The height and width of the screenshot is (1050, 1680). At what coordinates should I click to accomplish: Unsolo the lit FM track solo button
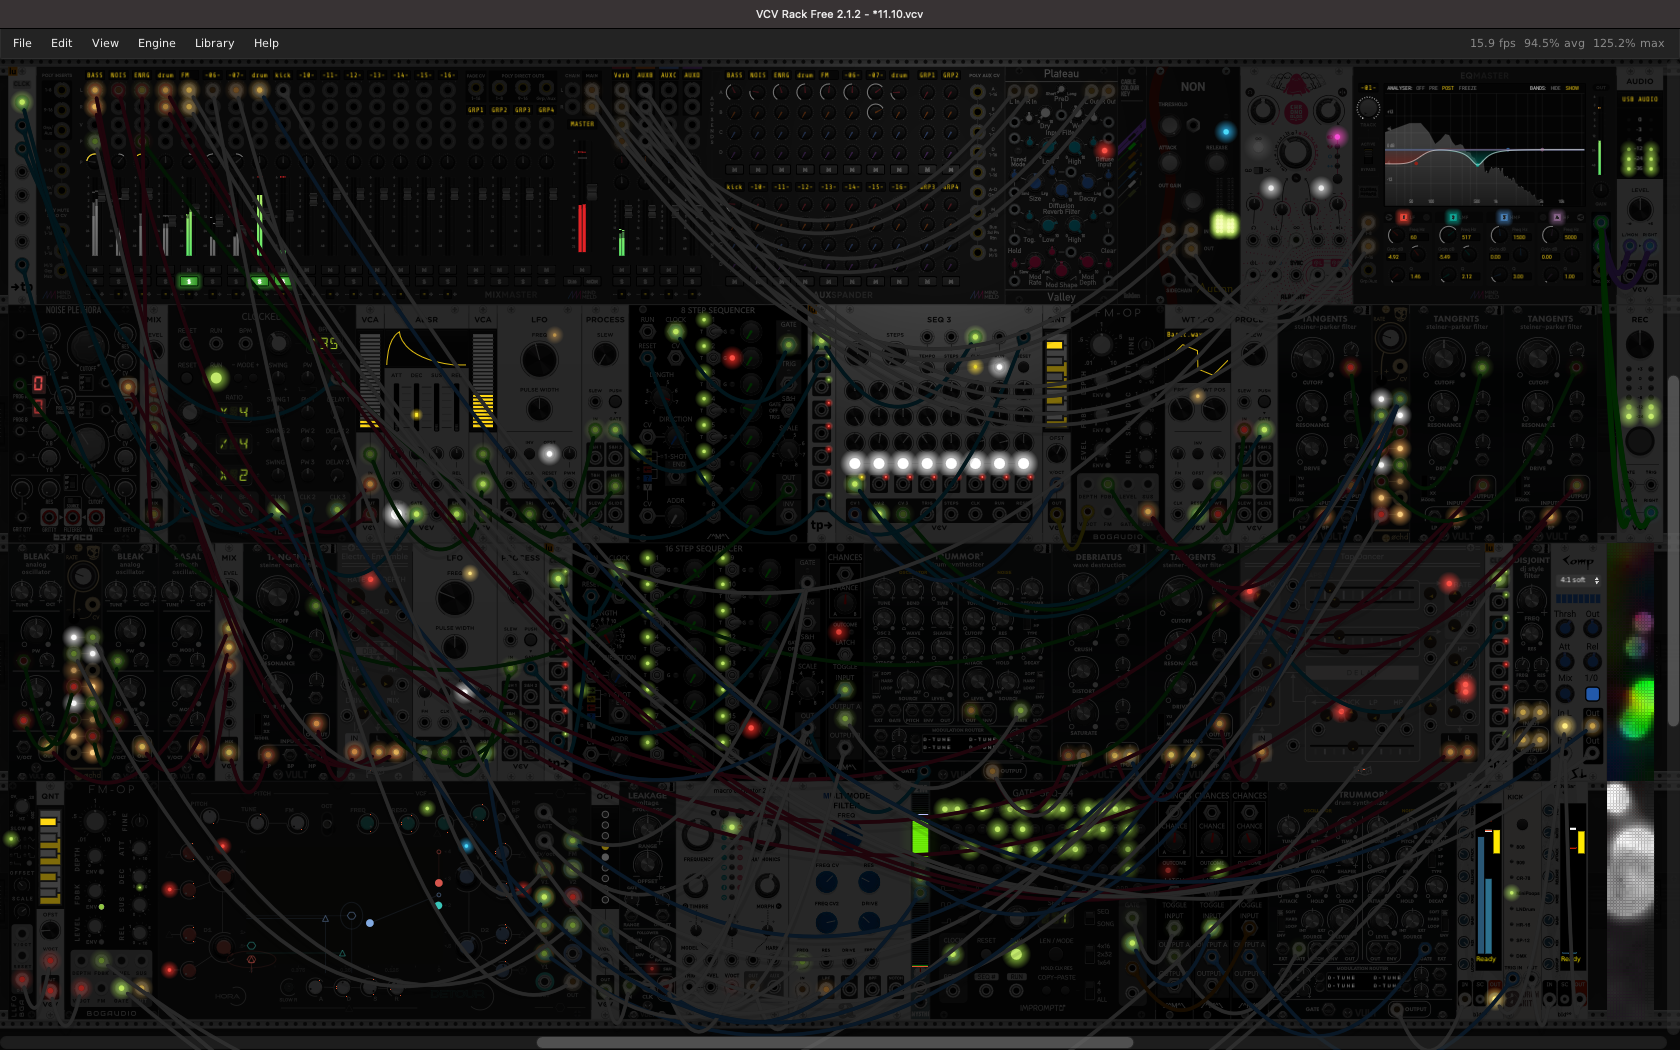(x=188, y=282)
